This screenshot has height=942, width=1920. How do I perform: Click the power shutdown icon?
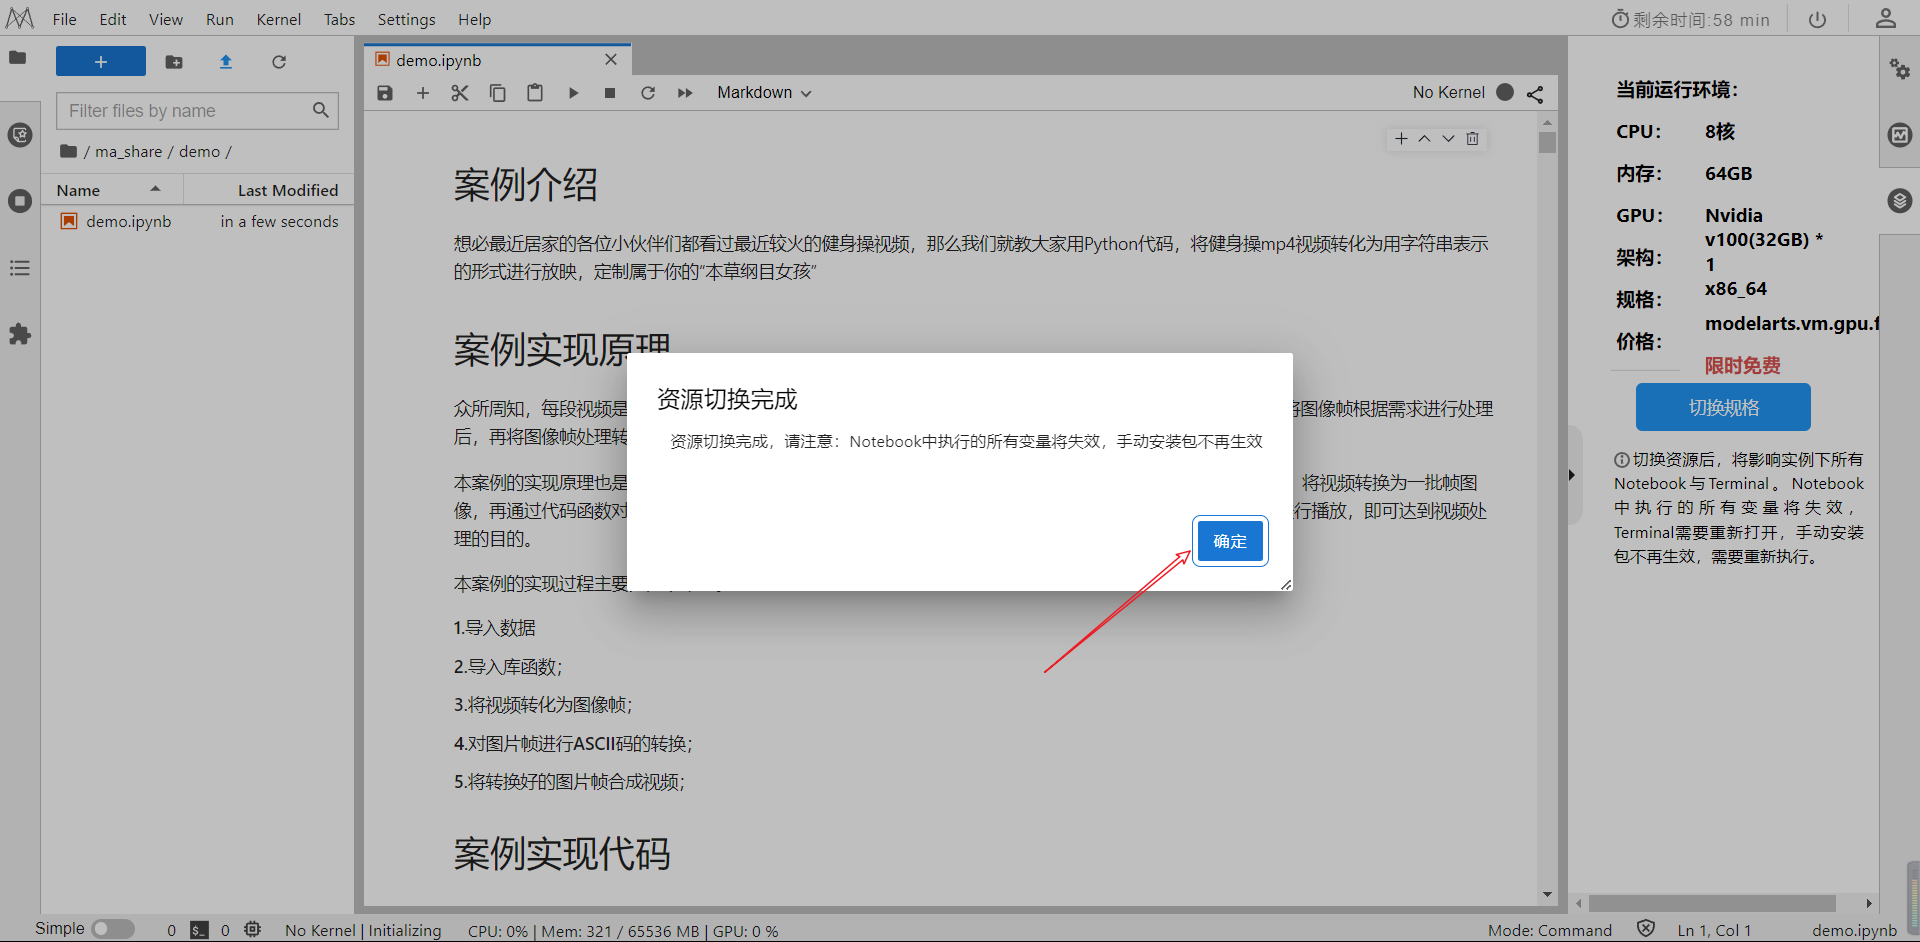tap(1818, 20)
